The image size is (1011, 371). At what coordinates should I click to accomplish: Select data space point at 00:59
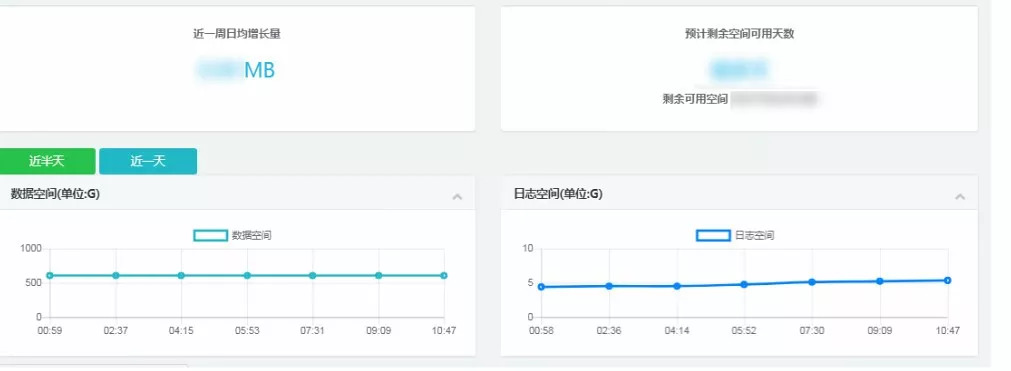pos(50,276)
